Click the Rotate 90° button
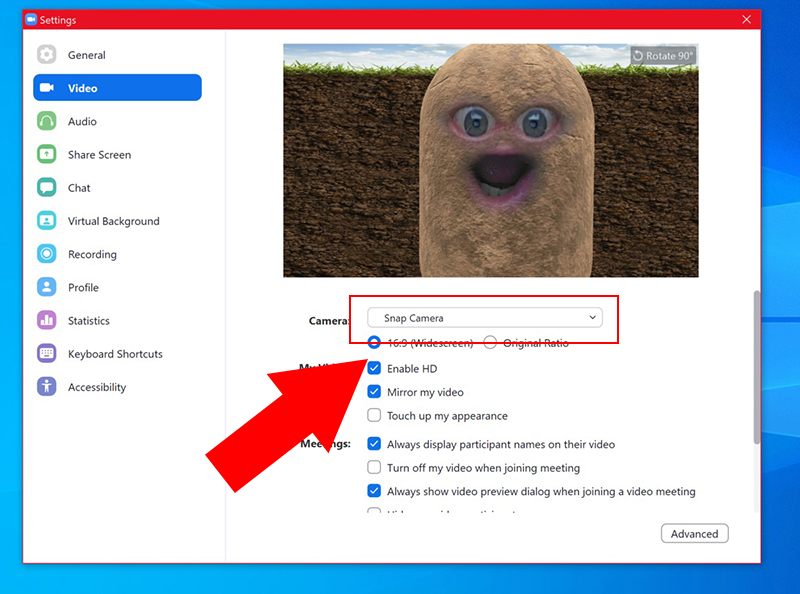Viewport: 800px width, 594px height. click(664, 56)
